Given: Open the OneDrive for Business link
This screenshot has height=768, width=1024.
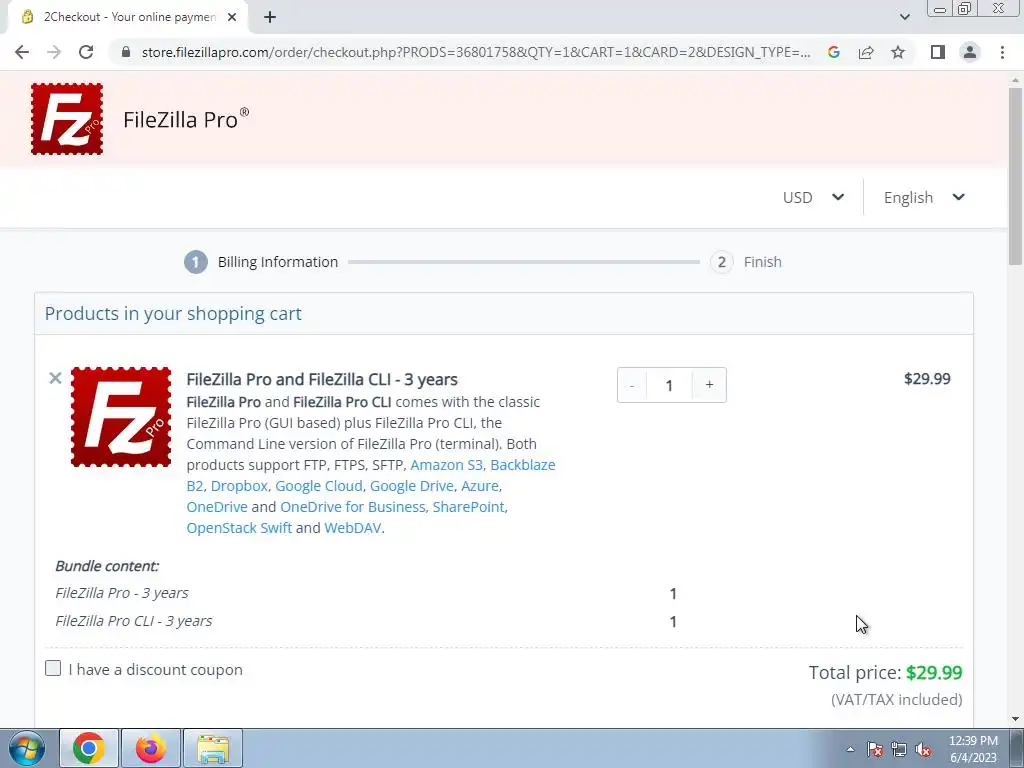Looking at the screenshot, I should (353, 507).
